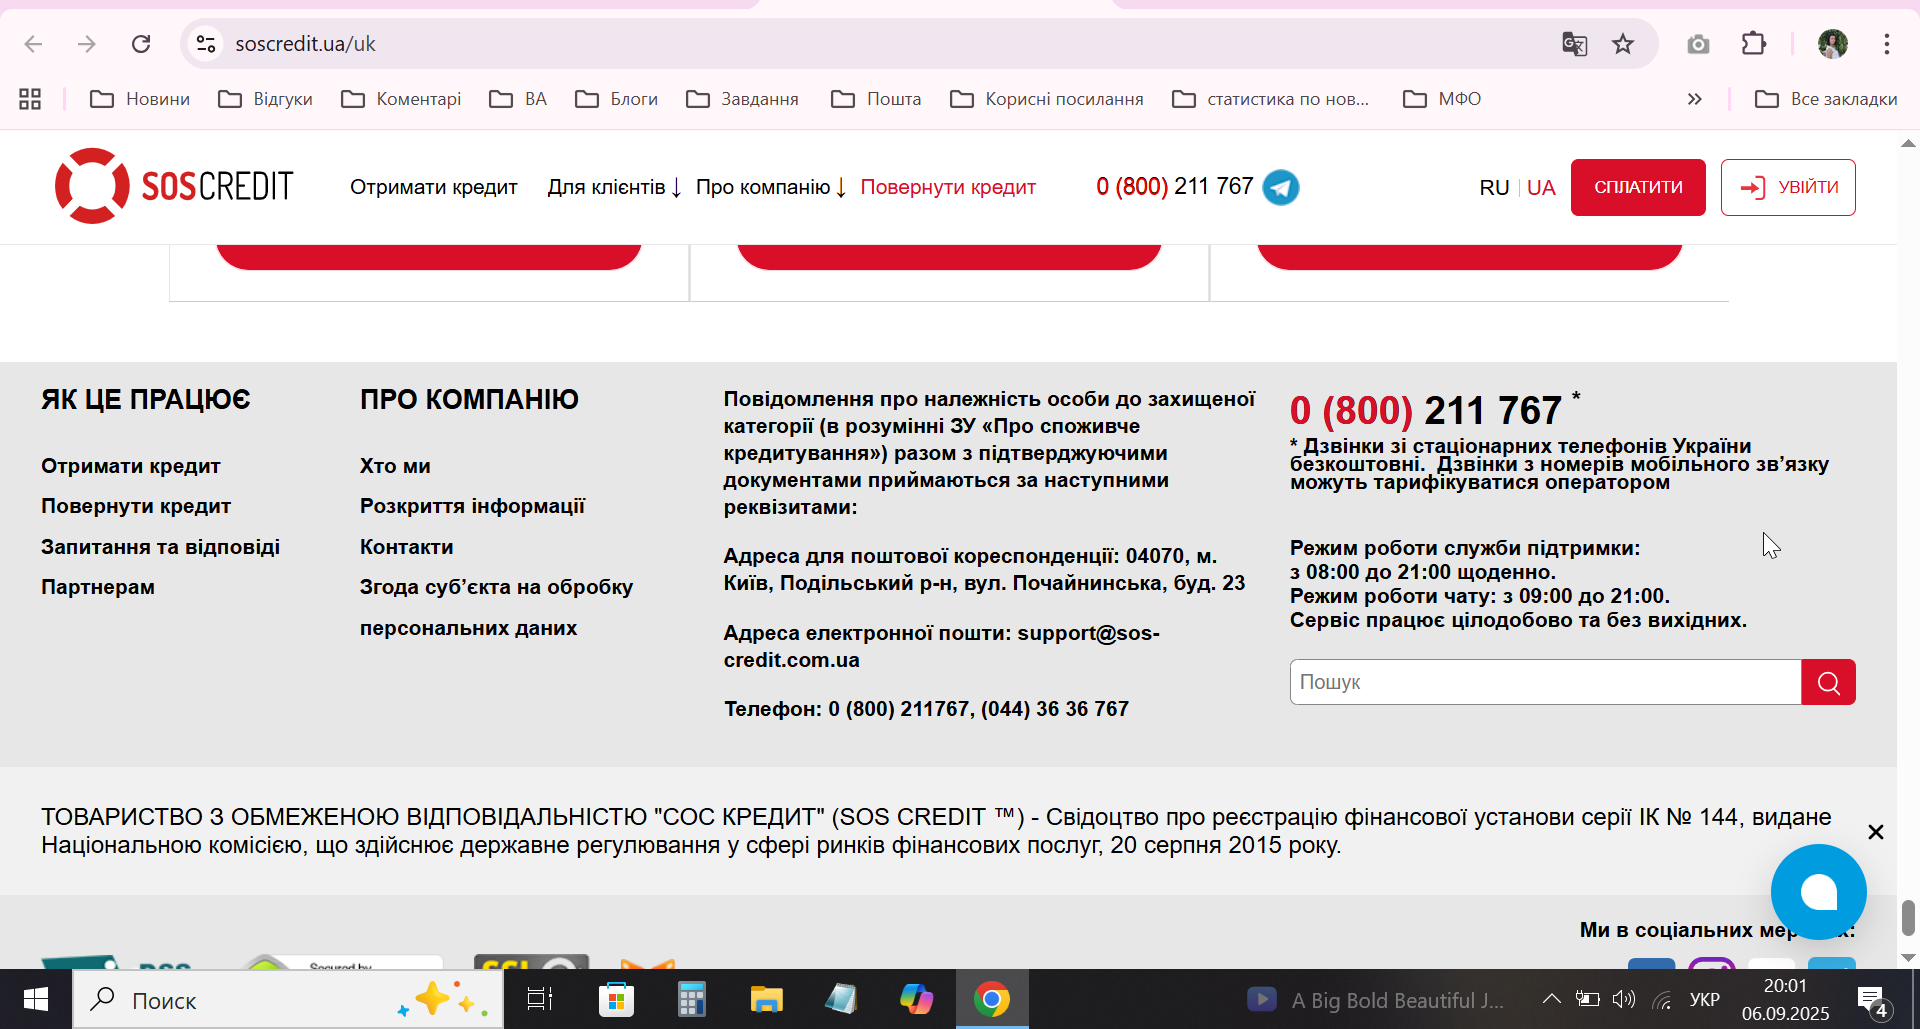The width and height of the screenshot is (1920, 1029).
Task: Click the page vertical scrollbar thumb
Action: click(x=1908, y=918)
